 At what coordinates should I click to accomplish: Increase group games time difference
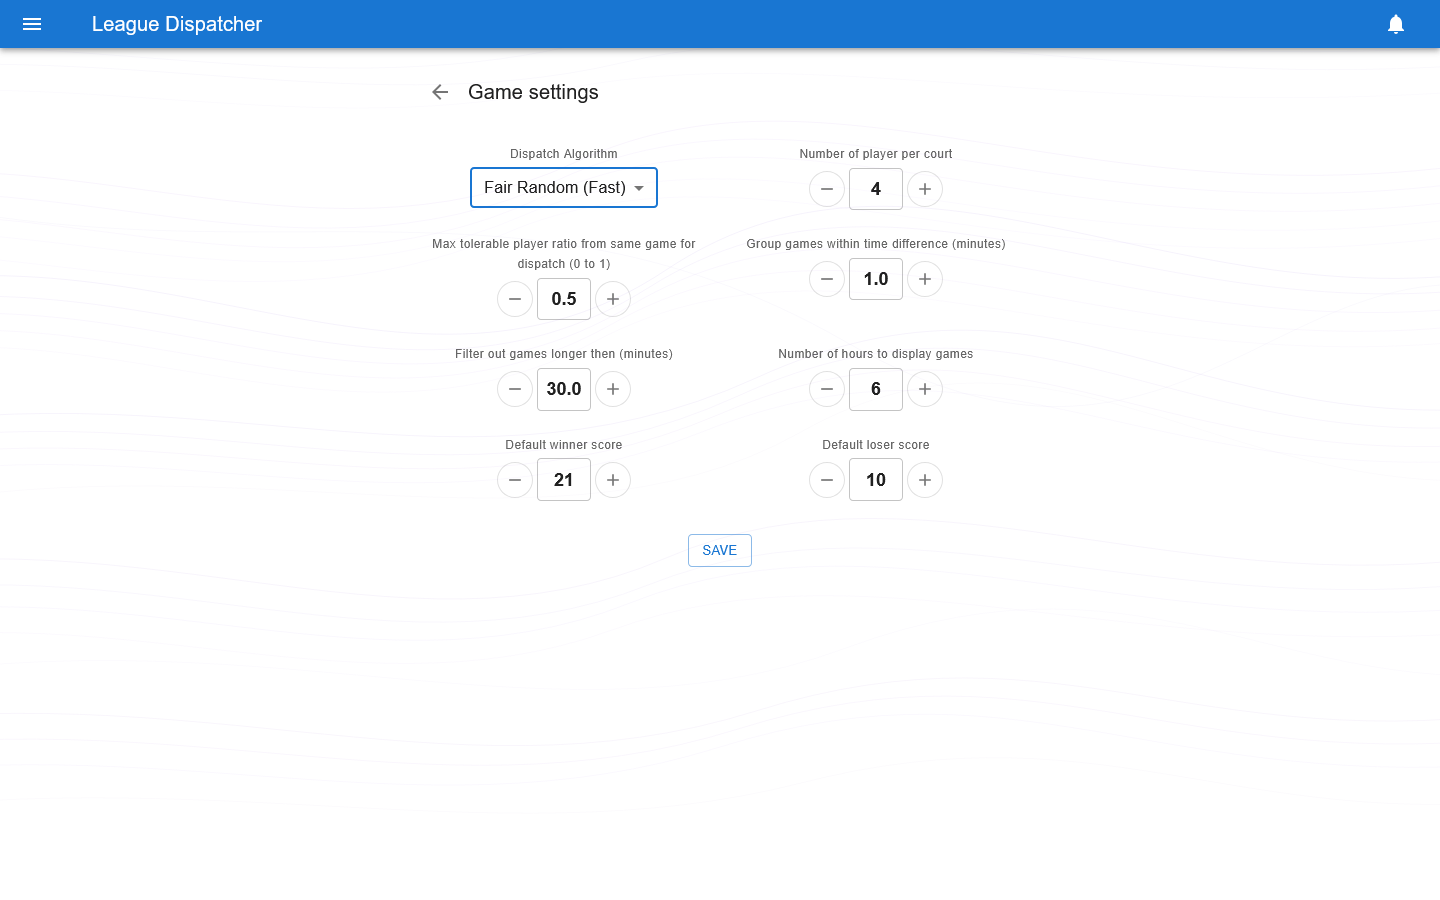(925, 279)
